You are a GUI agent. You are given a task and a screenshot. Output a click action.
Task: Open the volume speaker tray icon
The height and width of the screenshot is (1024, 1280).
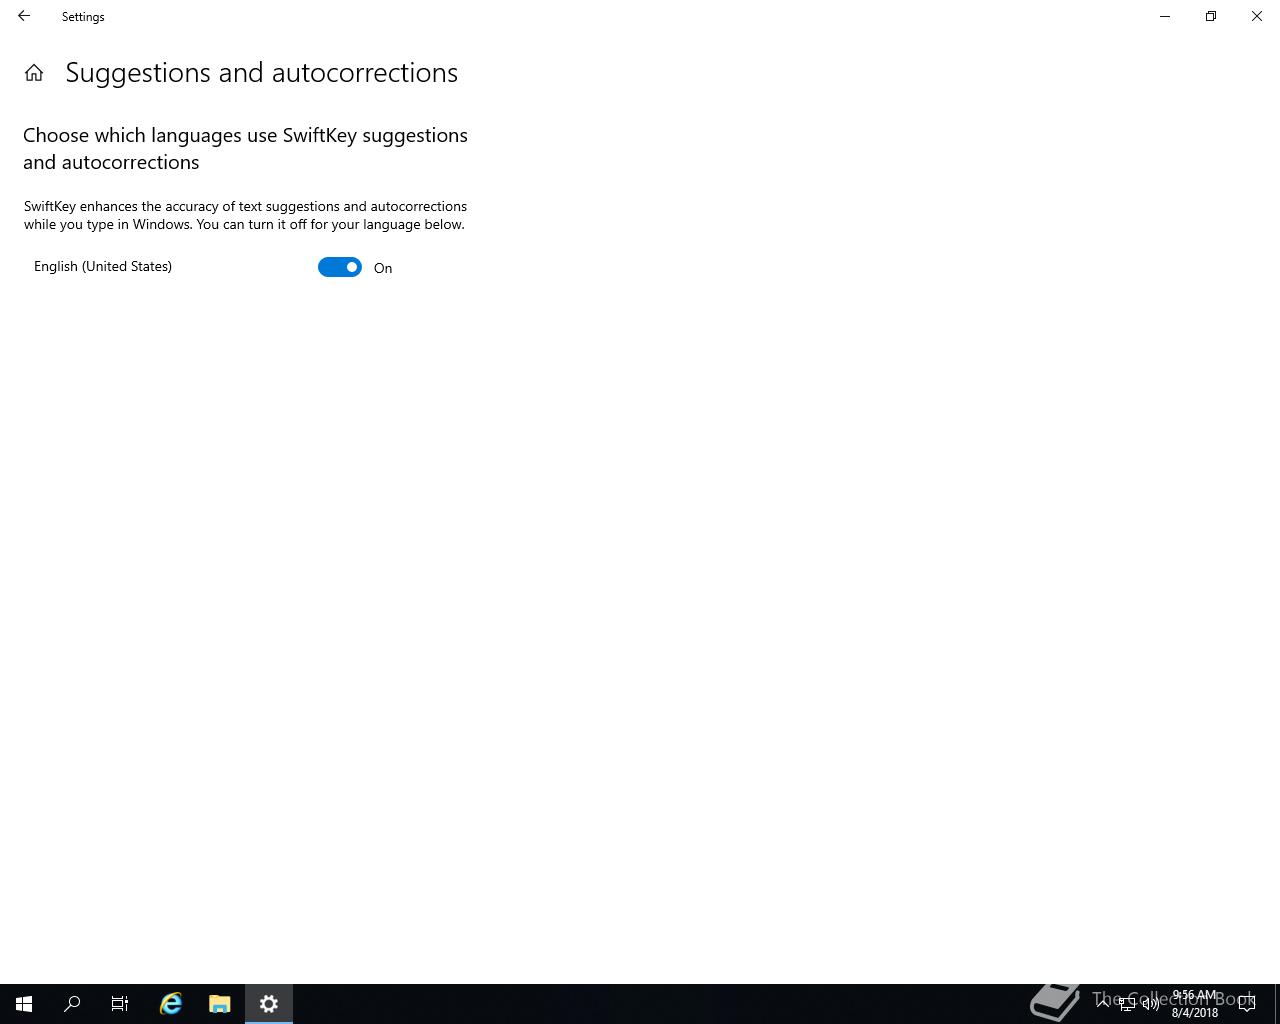point(1151,1004)
